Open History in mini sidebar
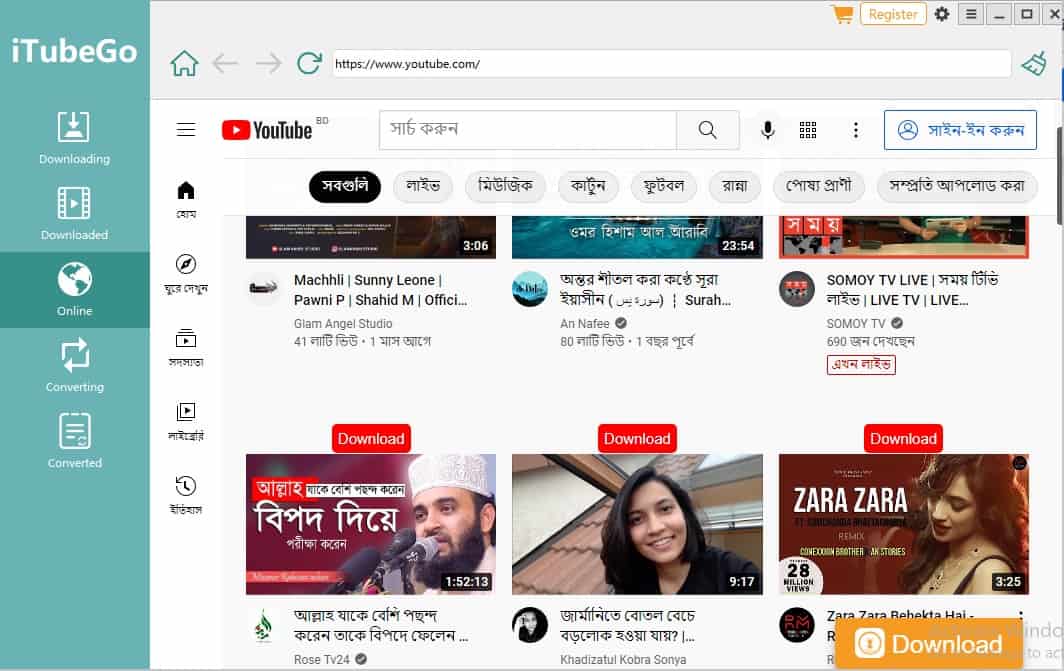Screen dimensions: 1064x671 click(x=186, y=495)
